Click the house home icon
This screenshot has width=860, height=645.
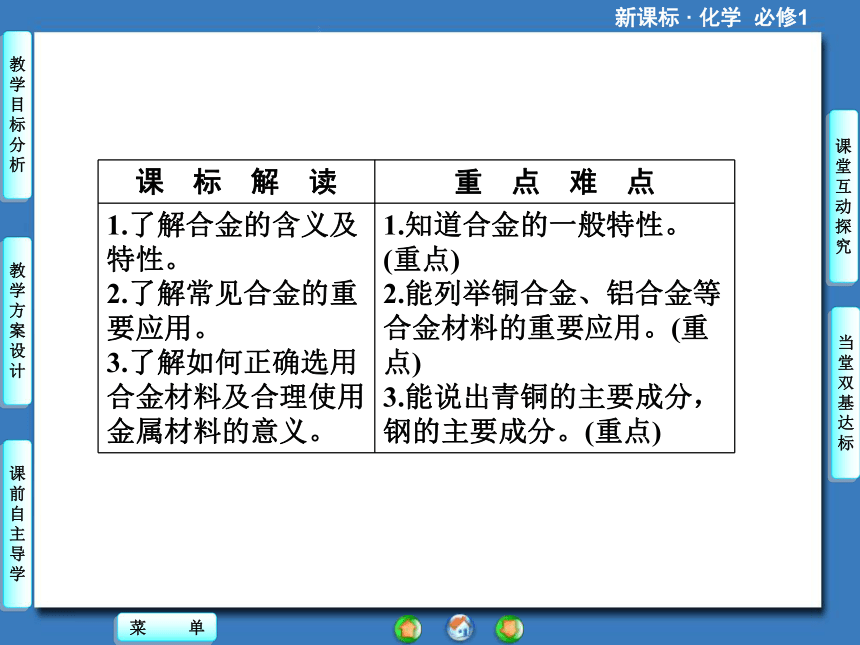[460, 628]
